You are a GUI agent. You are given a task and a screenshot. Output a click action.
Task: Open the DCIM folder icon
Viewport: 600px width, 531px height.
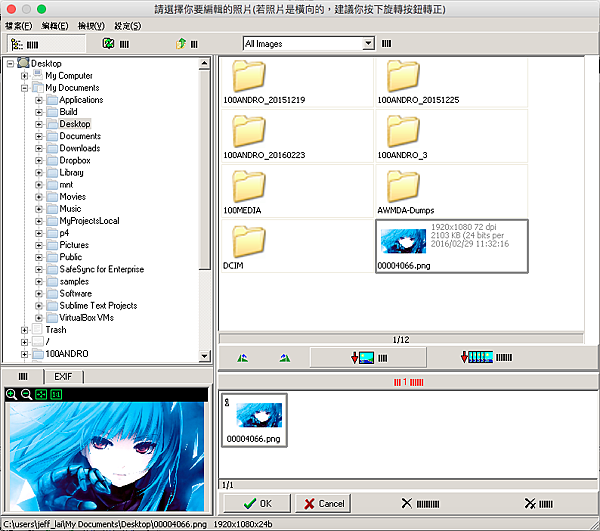(249, 241)
